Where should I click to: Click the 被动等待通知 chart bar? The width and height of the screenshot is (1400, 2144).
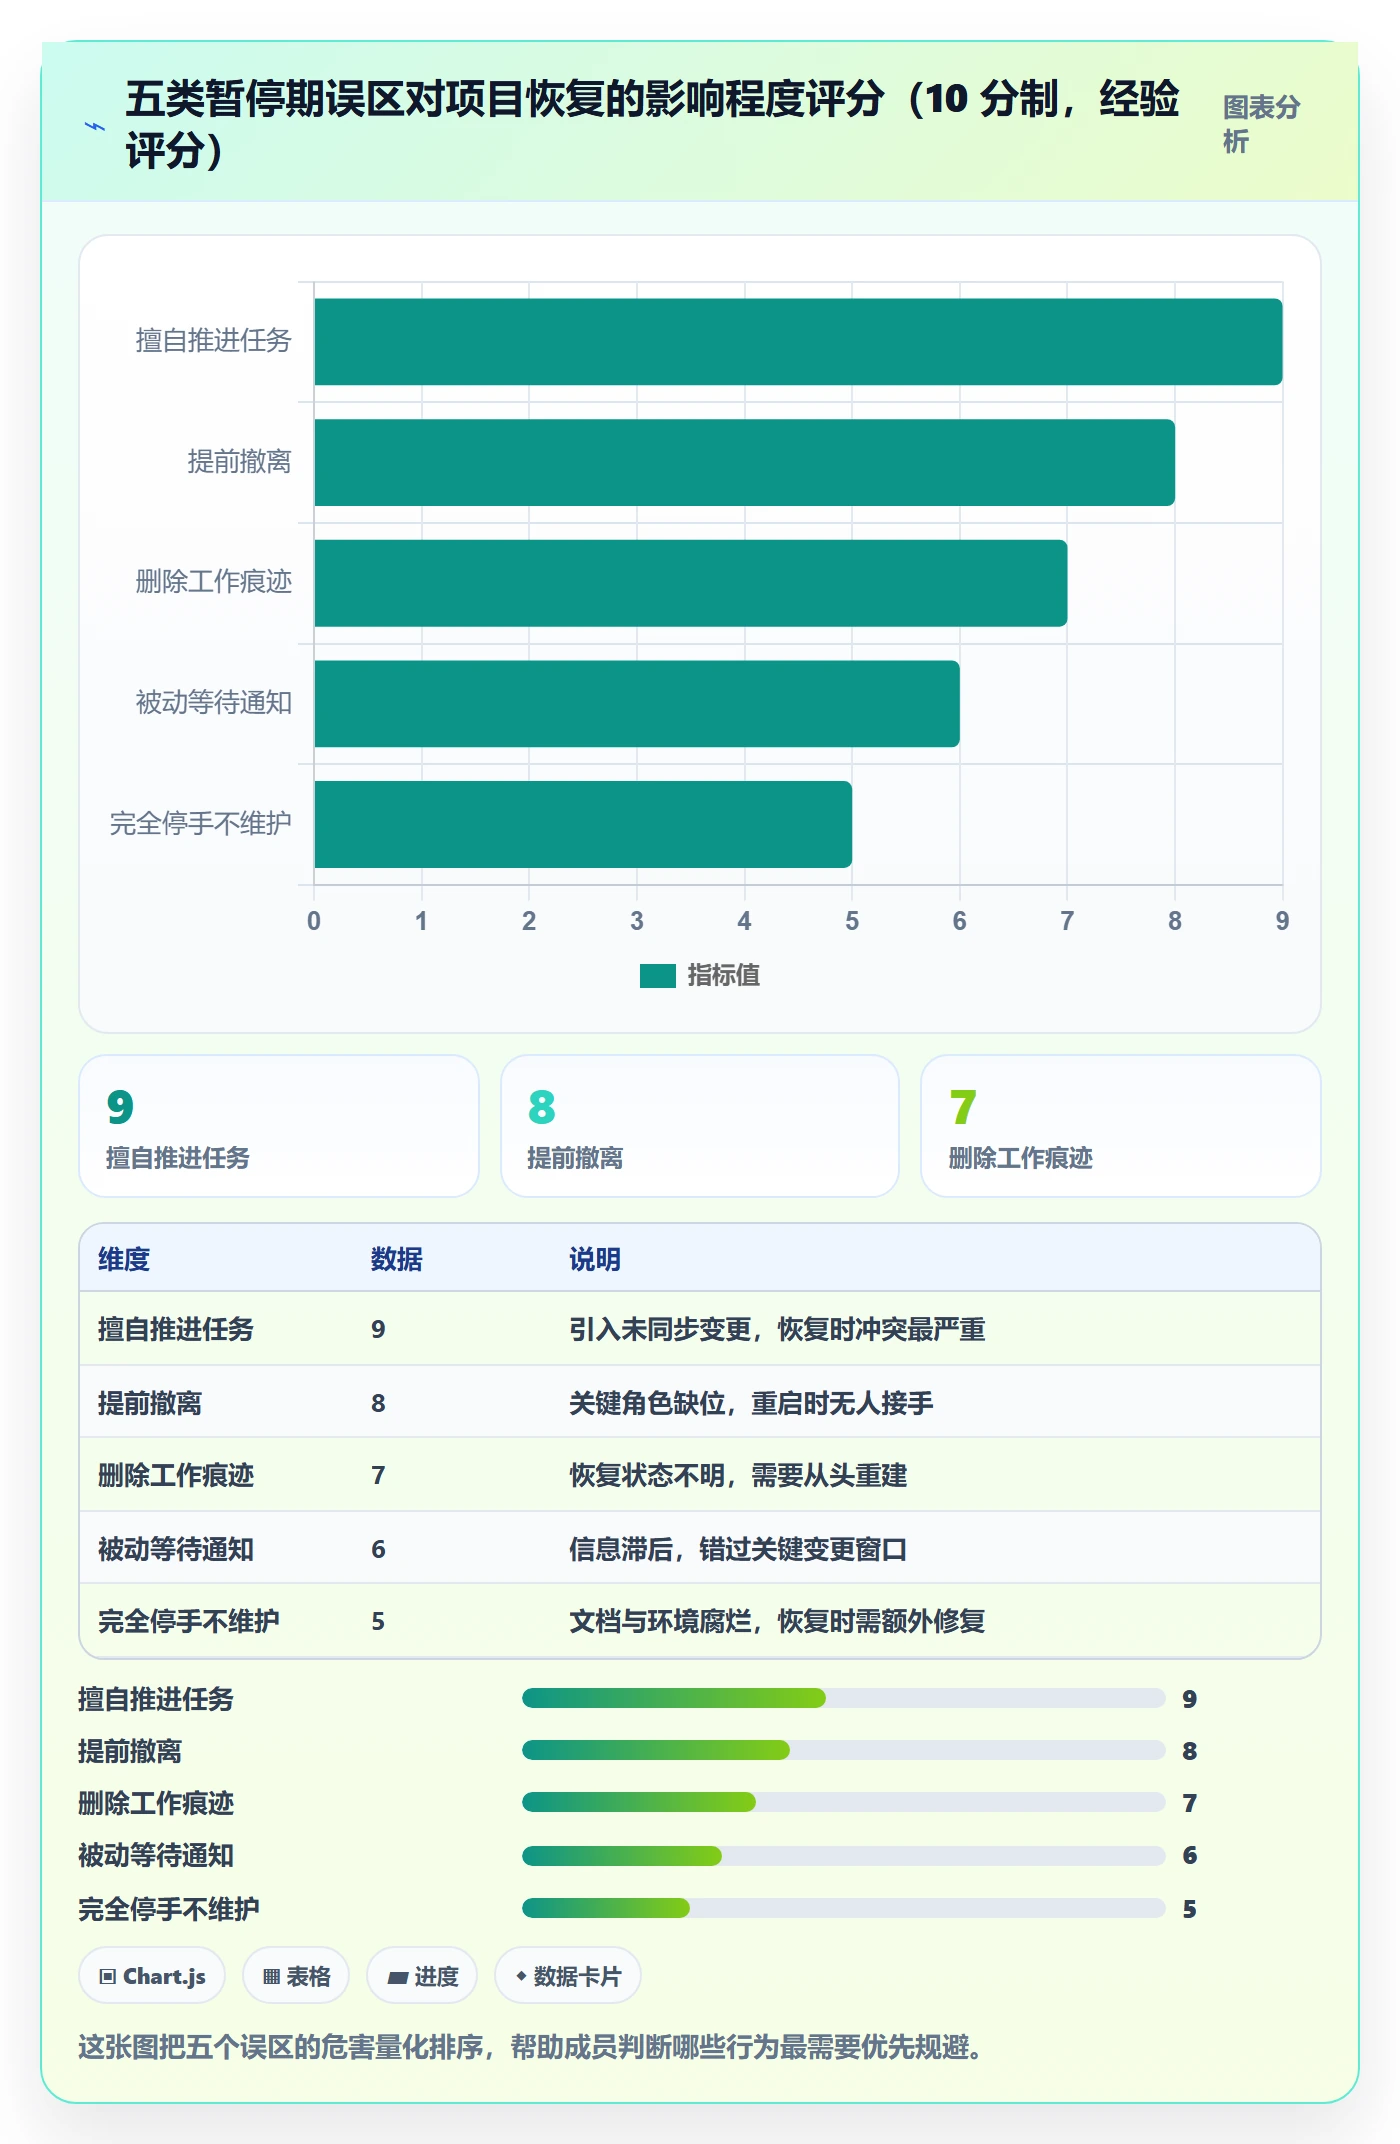(x=637, y=704)
